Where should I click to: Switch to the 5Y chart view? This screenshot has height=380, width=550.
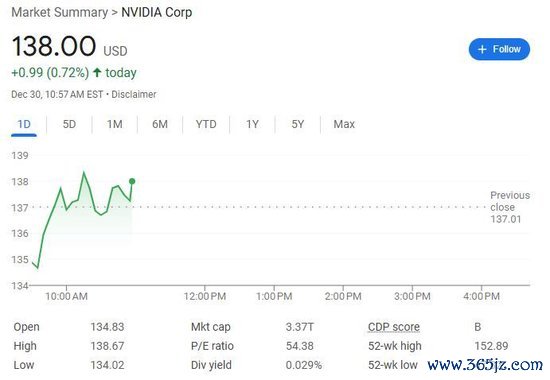pyautogui.click(x=297, y=124)
